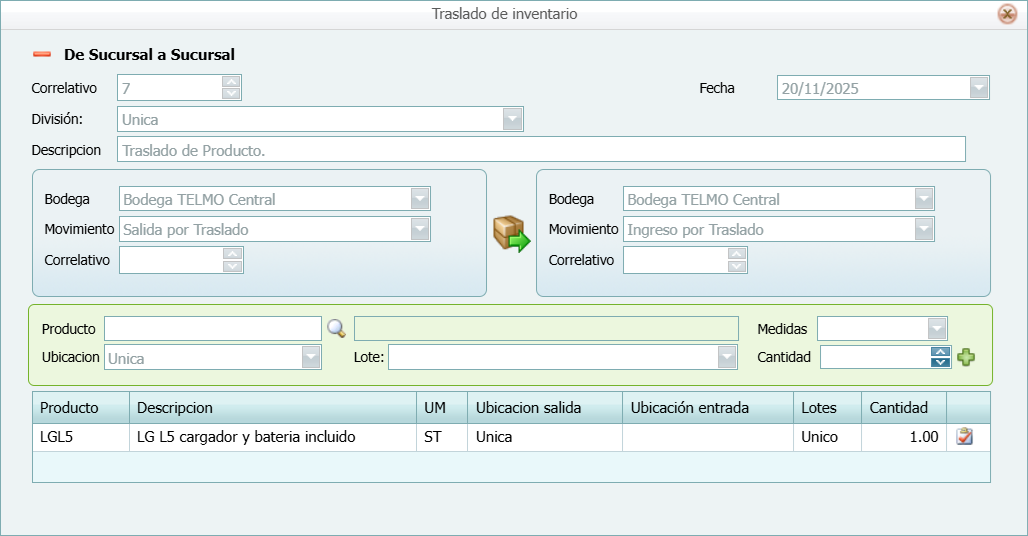Open the Salida por Traslado dropdown

coord(420,229)
